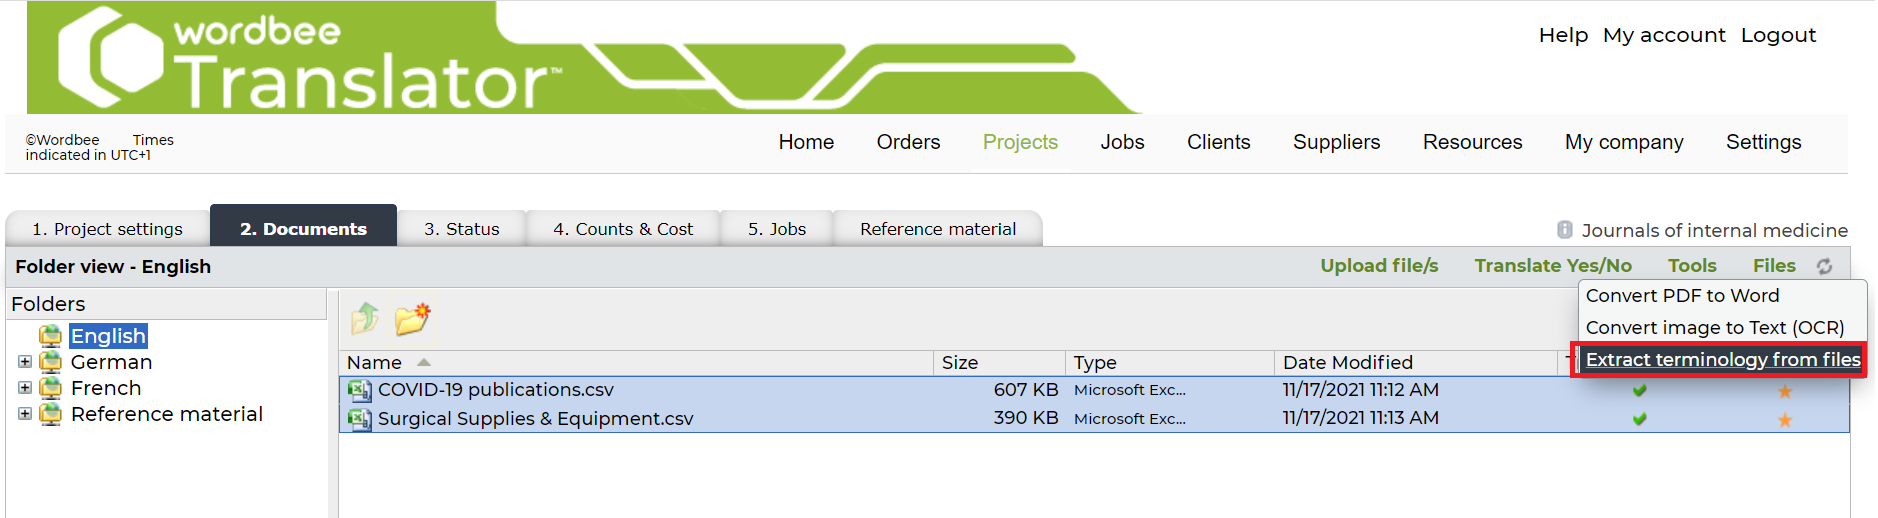Select the English folder in the tree
This screenshot has width=1878, height=518.
[108, 336]
